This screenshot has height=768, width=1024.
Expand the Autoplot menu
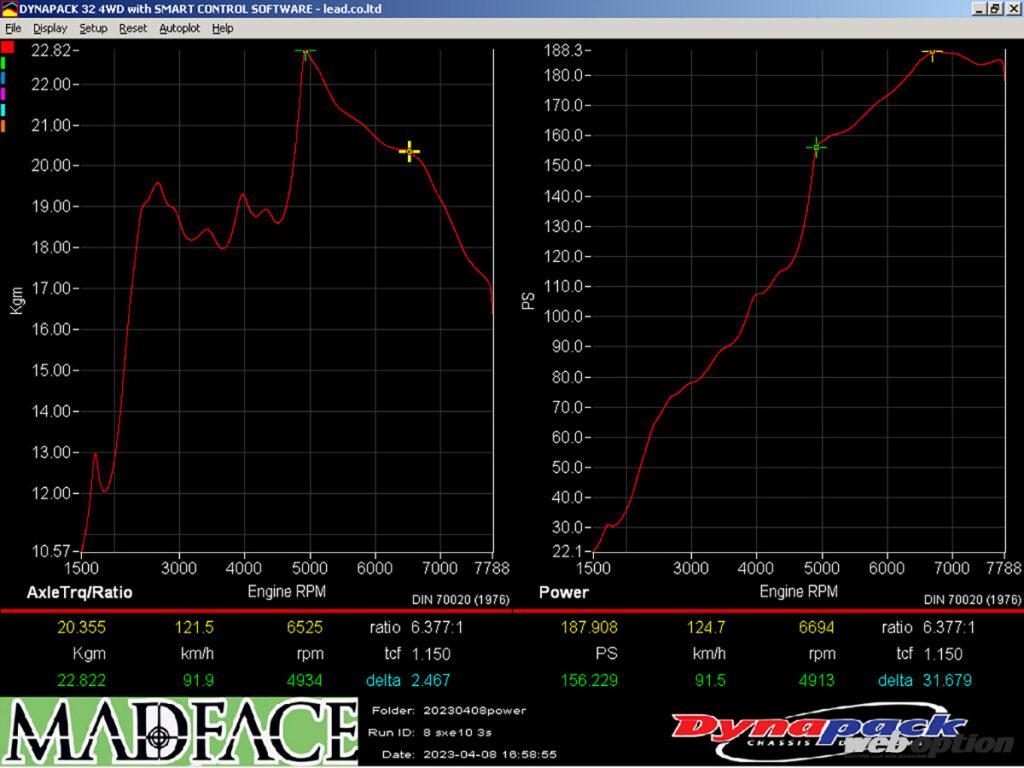pyautogui.click(x=179, y=28)
